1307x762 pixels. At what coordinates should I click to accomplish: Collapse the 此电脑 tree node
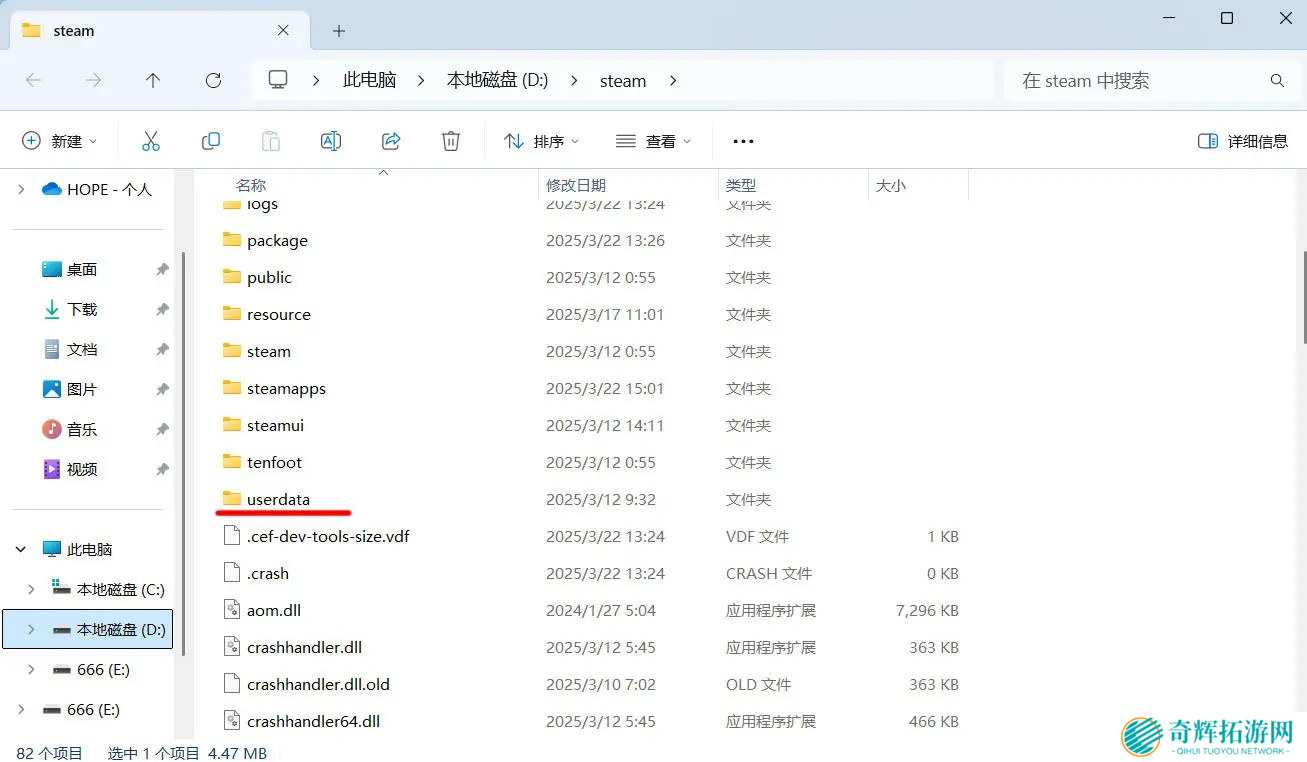tap(21, 549)
